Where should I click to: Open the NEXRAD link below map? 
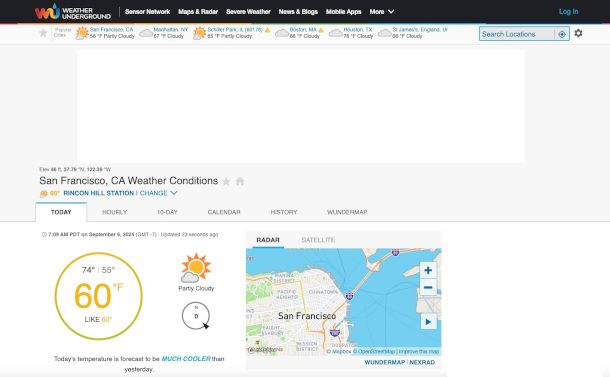point(422,362)
